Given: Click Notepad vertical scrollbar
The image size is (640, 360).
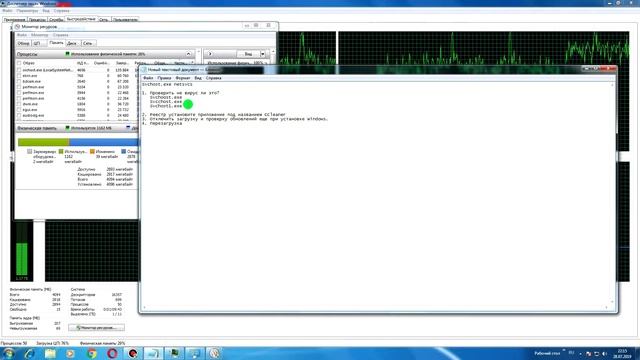Looking at the screenshot, I should click(612, 194).
